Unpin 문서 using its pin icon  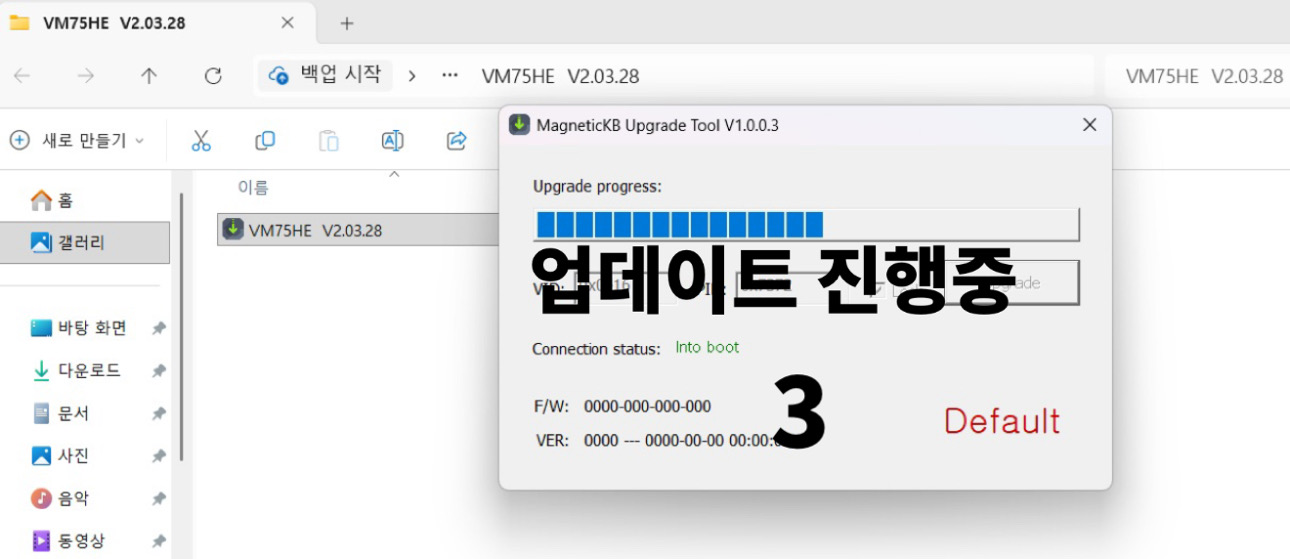[x=158, y=414]
